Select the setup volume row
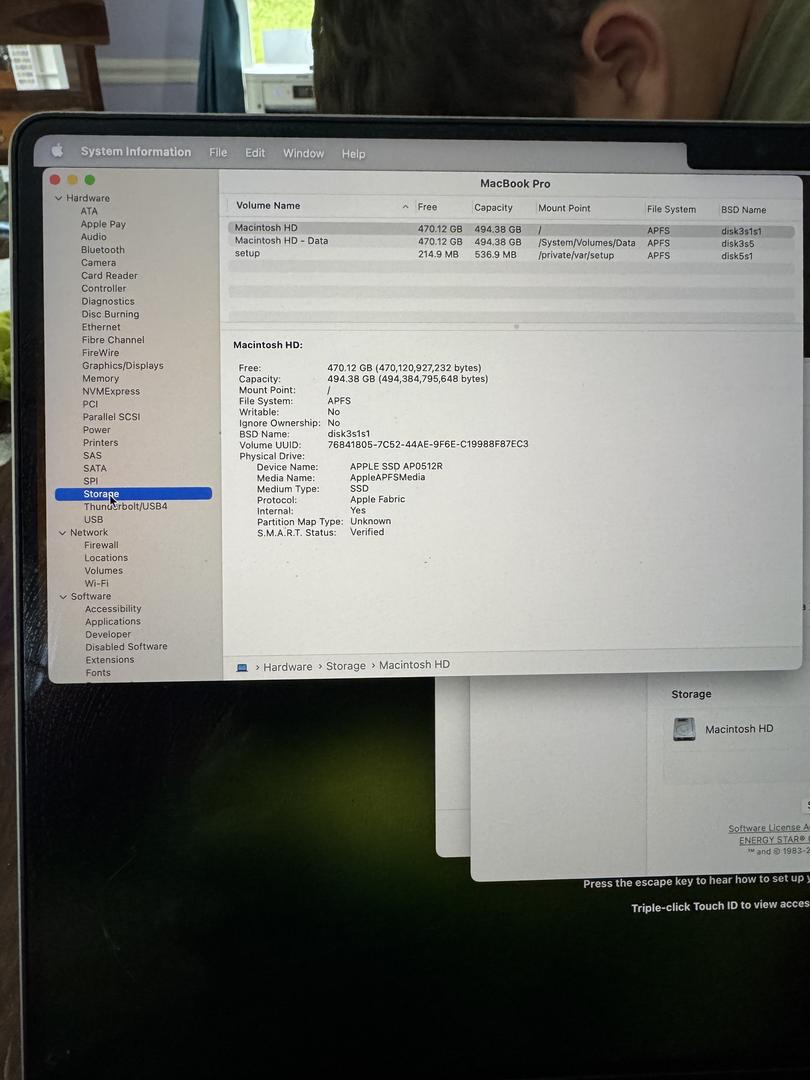810x1080 pixels. coord(510,254)
